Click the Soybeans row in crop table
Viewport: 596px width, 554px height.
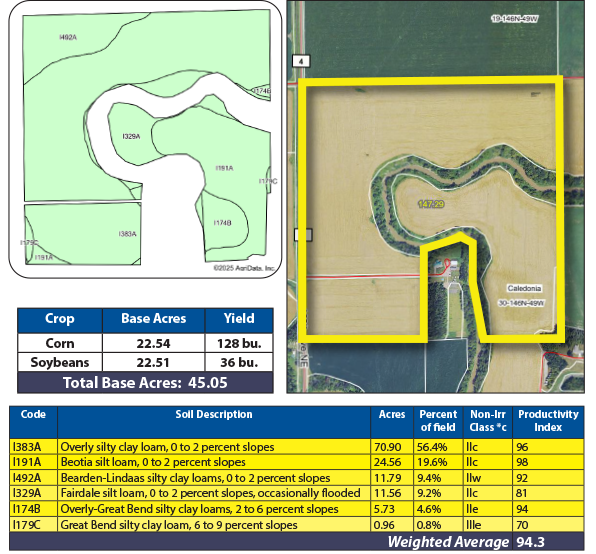[x=145, y=362]
